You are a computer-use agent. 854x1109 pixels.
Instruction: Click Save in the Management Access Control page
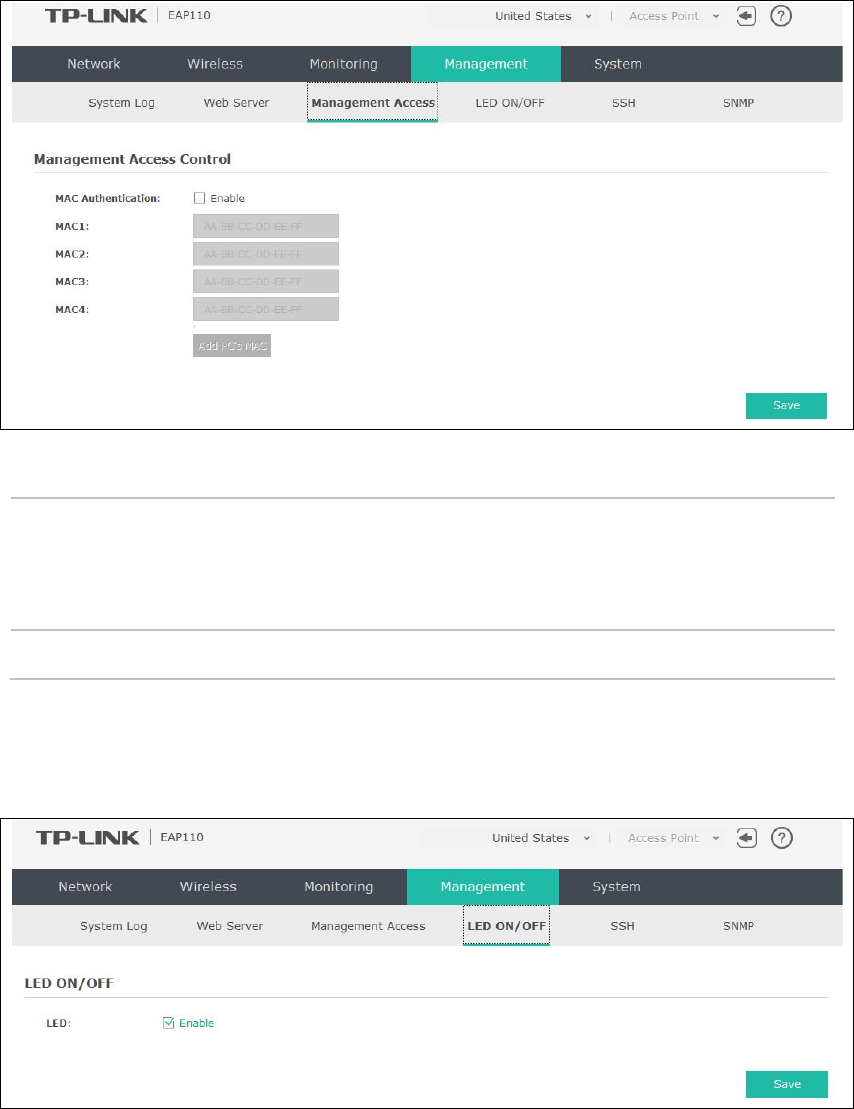tap(786, 405)
